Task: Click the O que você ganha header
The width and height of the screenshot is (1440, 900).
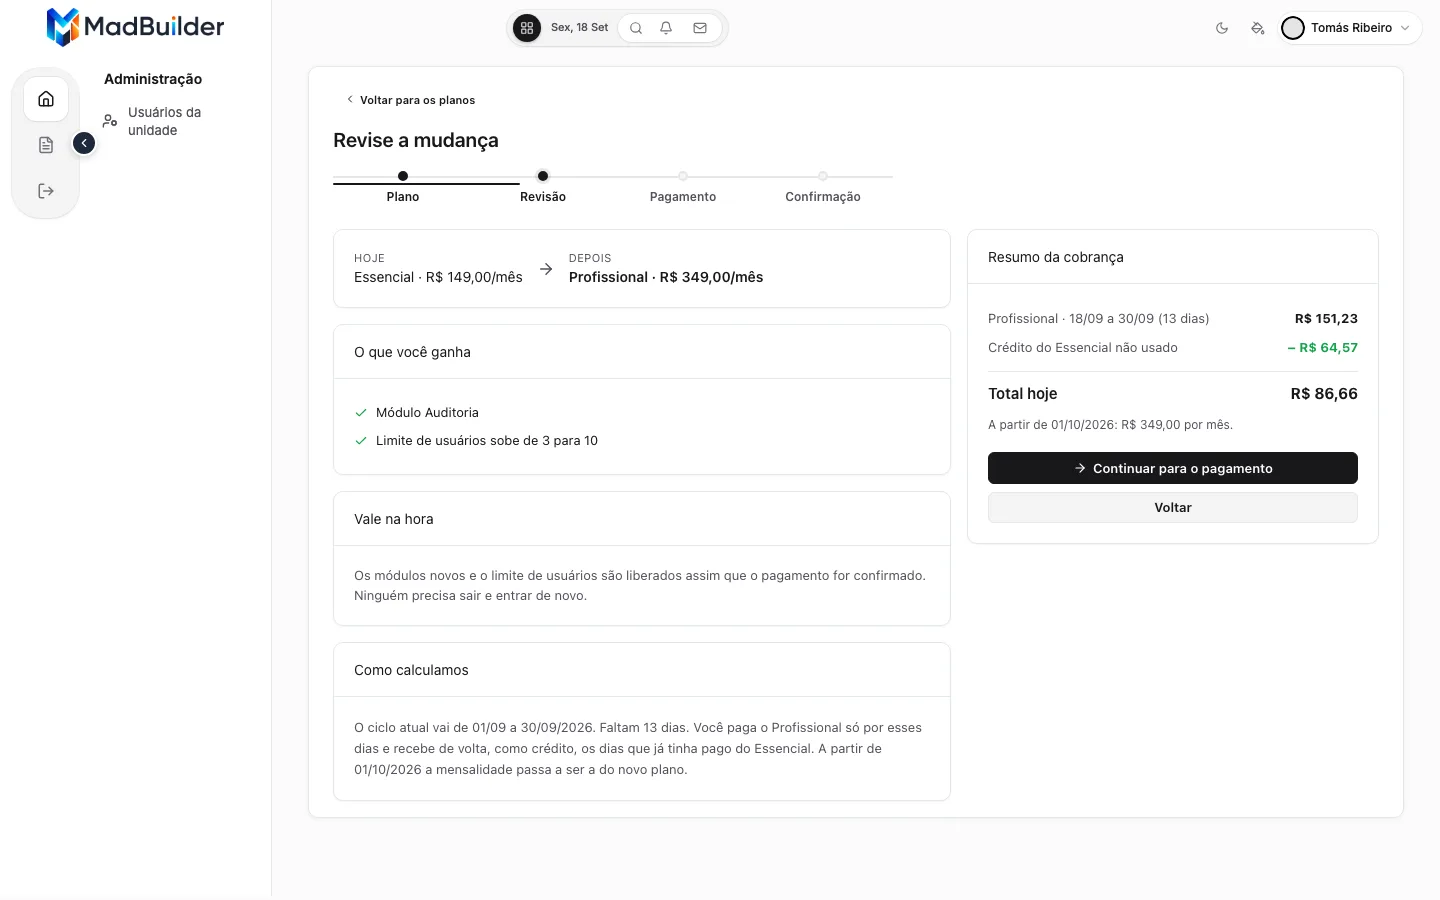Action: (412, 352)
